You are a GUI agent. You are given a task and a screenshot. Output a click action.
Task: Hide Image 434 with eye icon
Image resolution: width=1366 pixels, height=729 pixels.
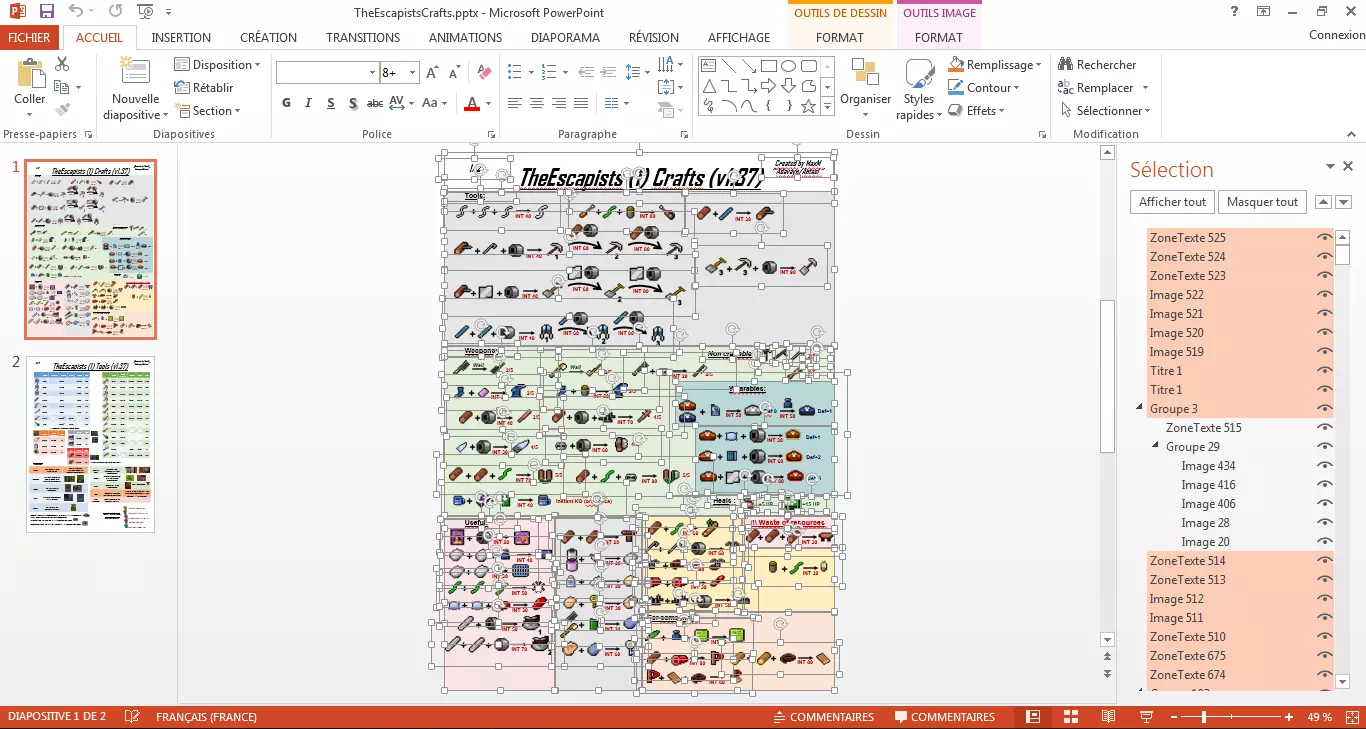(1325, 466)
